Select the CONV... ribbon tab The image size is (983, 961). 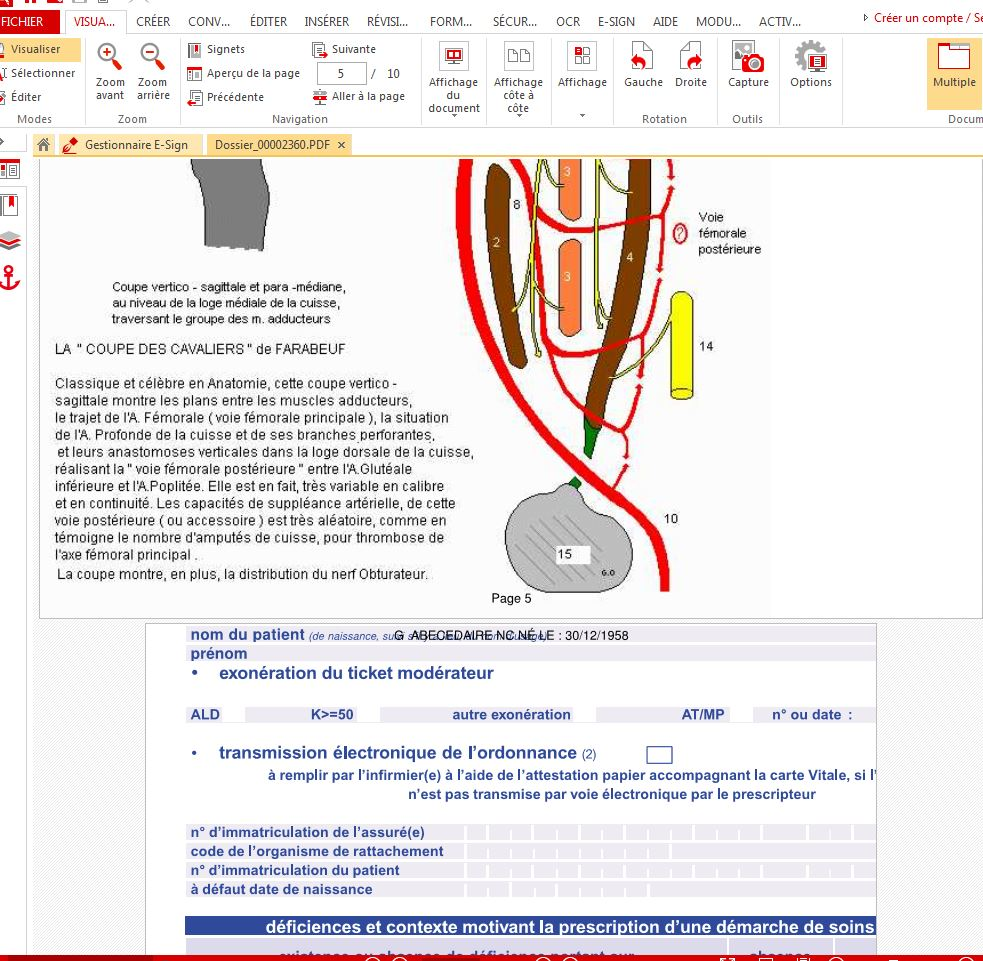pos(209,22)
